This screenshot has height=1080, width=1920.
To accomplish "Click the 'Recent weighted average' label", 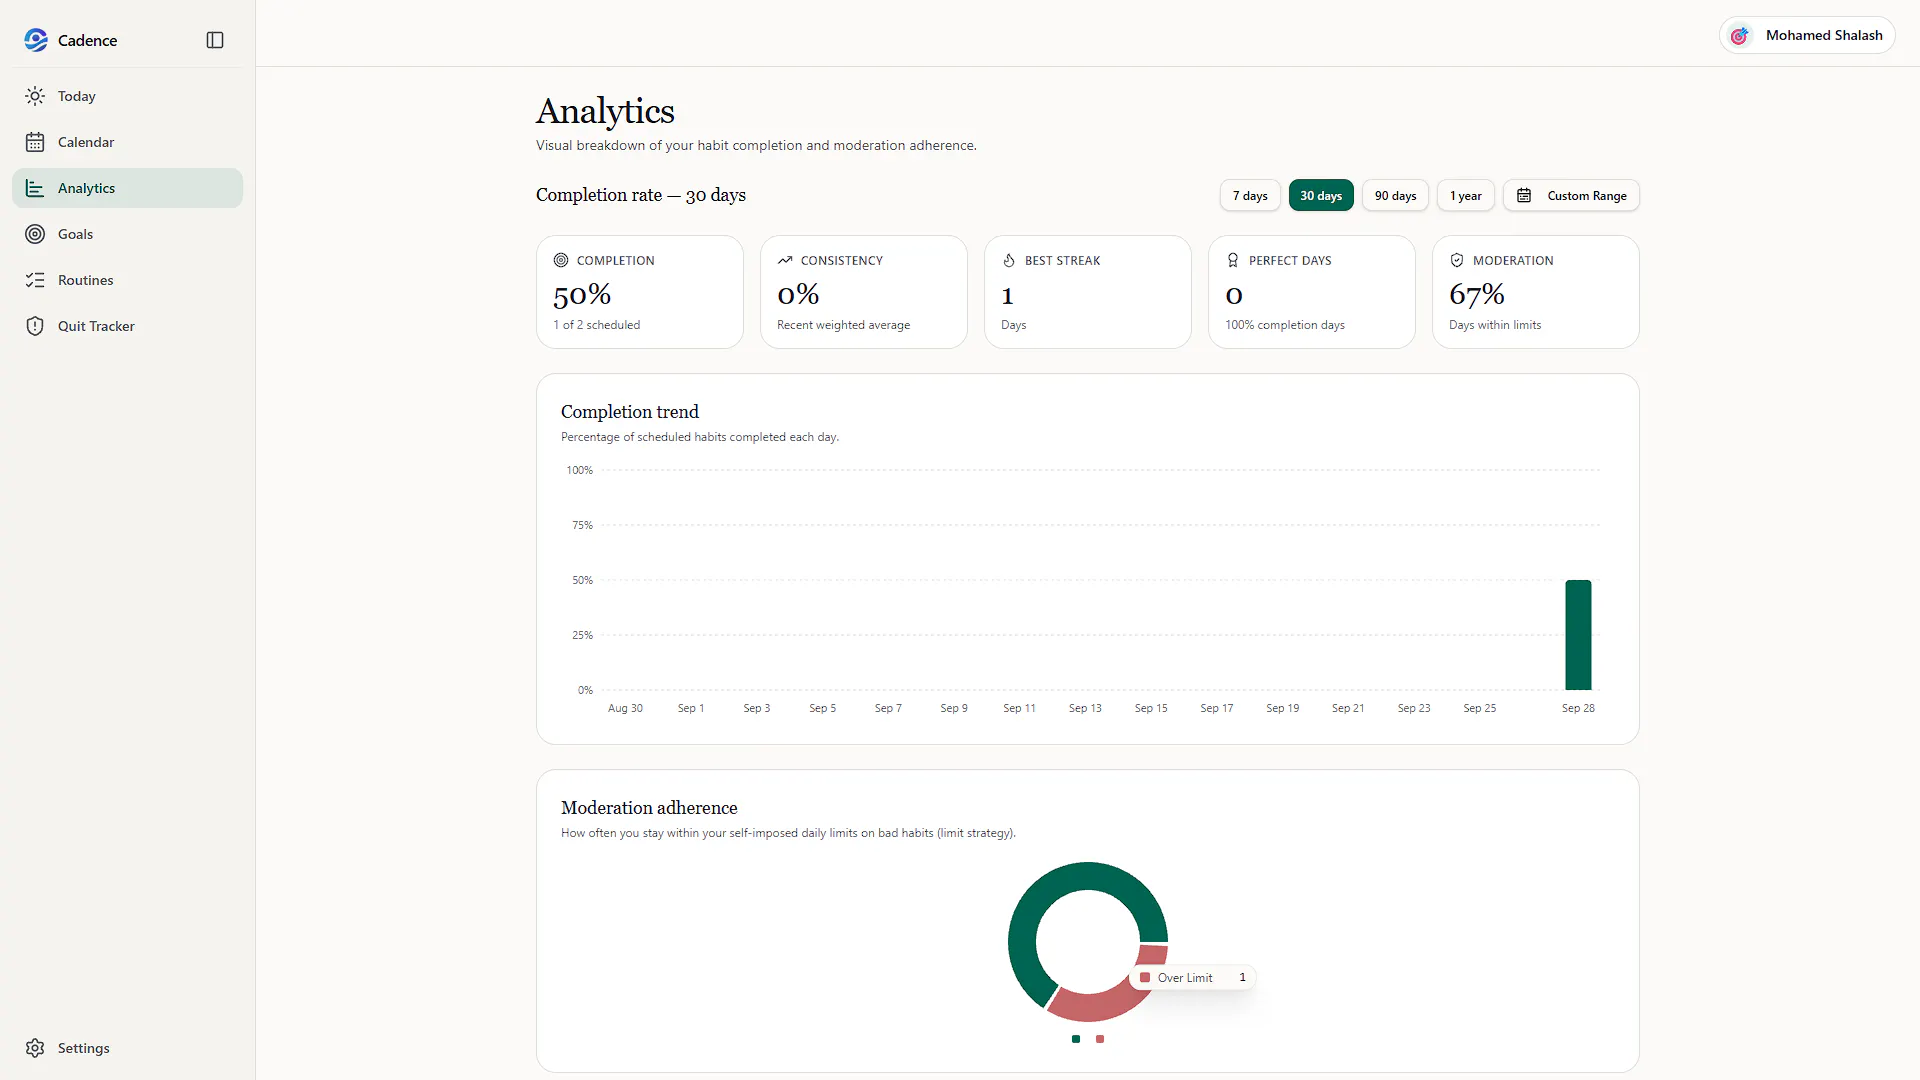I will point(843,325).
